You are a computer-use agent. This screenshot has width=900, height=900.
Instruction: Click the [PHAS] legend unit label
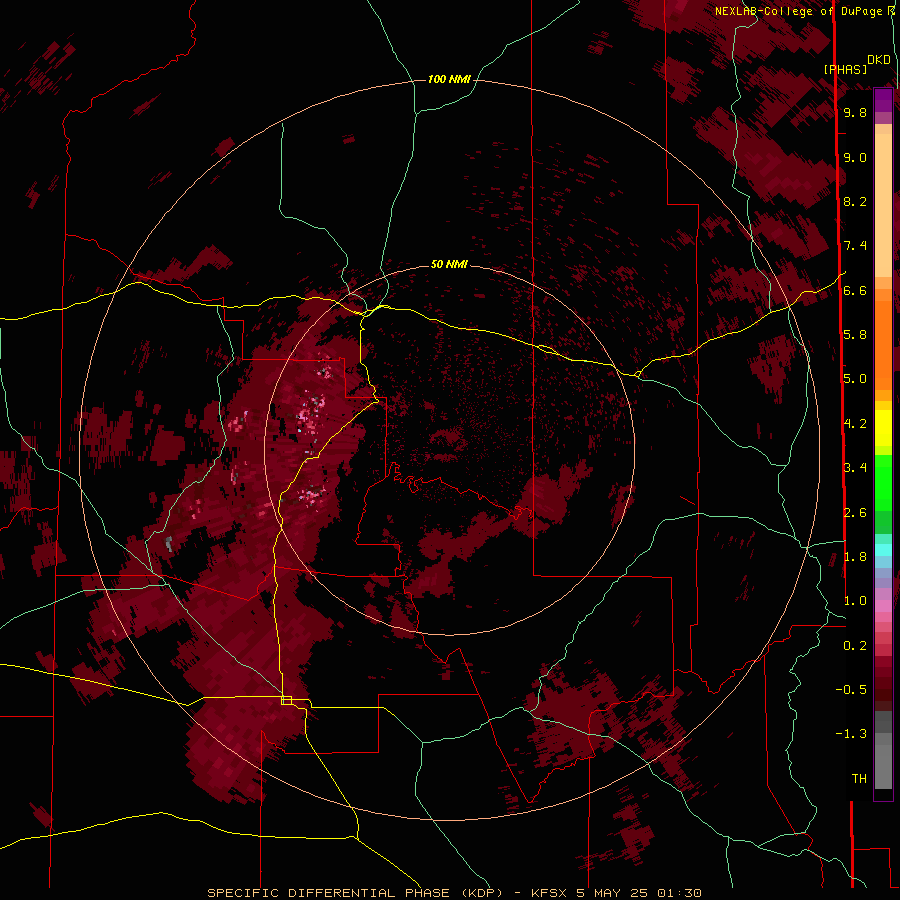pos(845,69)
